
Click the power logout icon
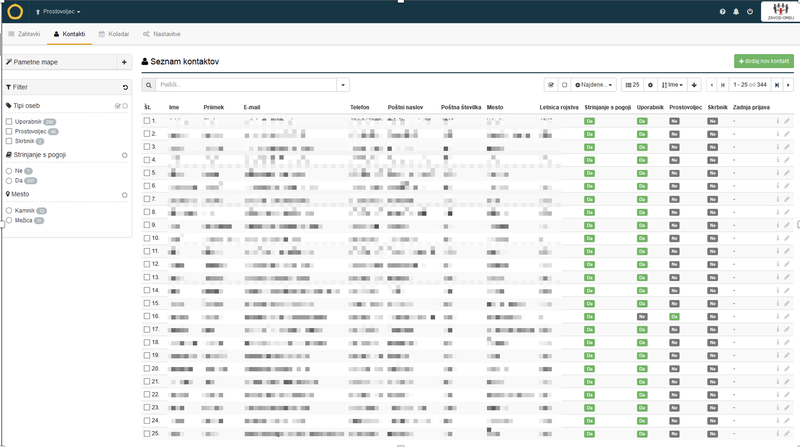point(750,11)
